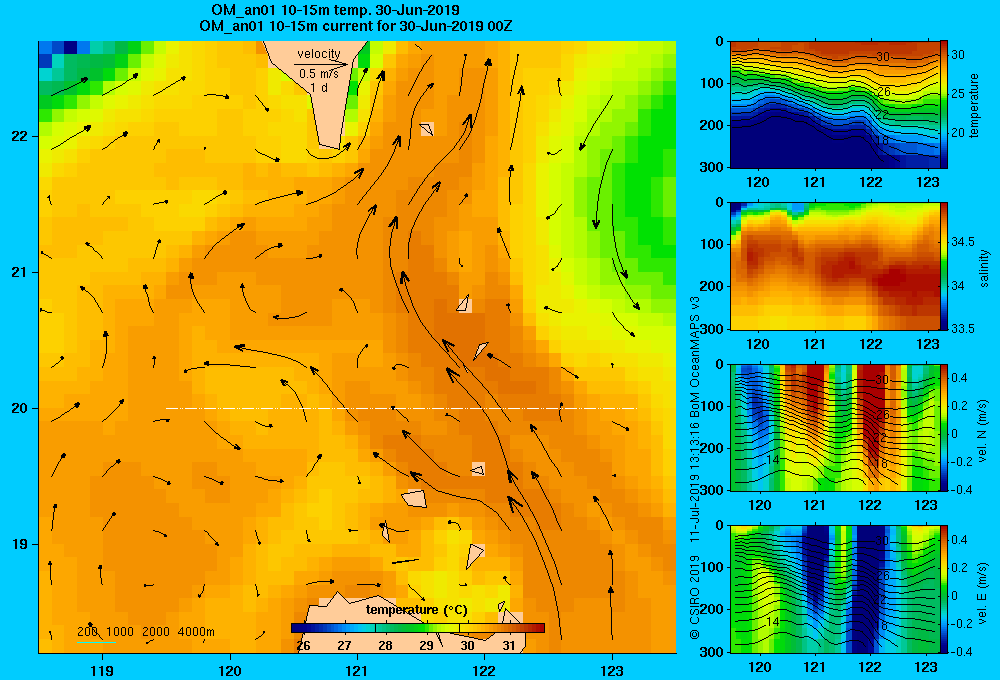The height and width of the screenshot is (680, 1000).
Task: Click longitude label 119 under the main map
Action: [102, 670]
